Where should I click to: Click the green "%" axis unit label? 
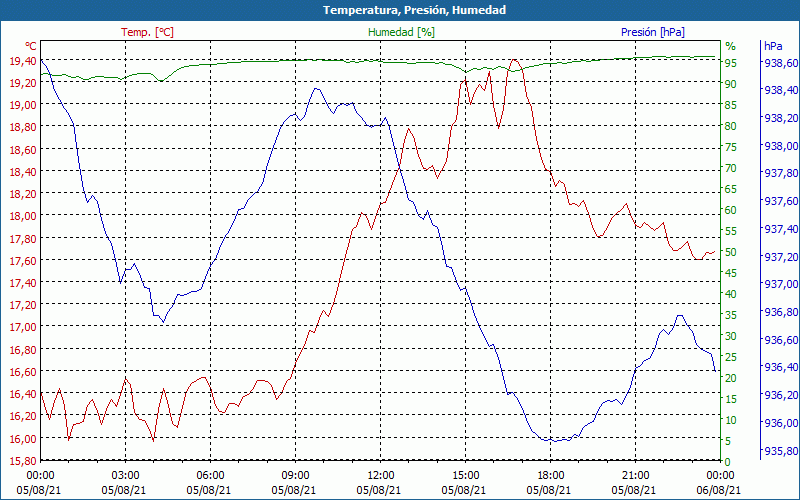(731, 46)
